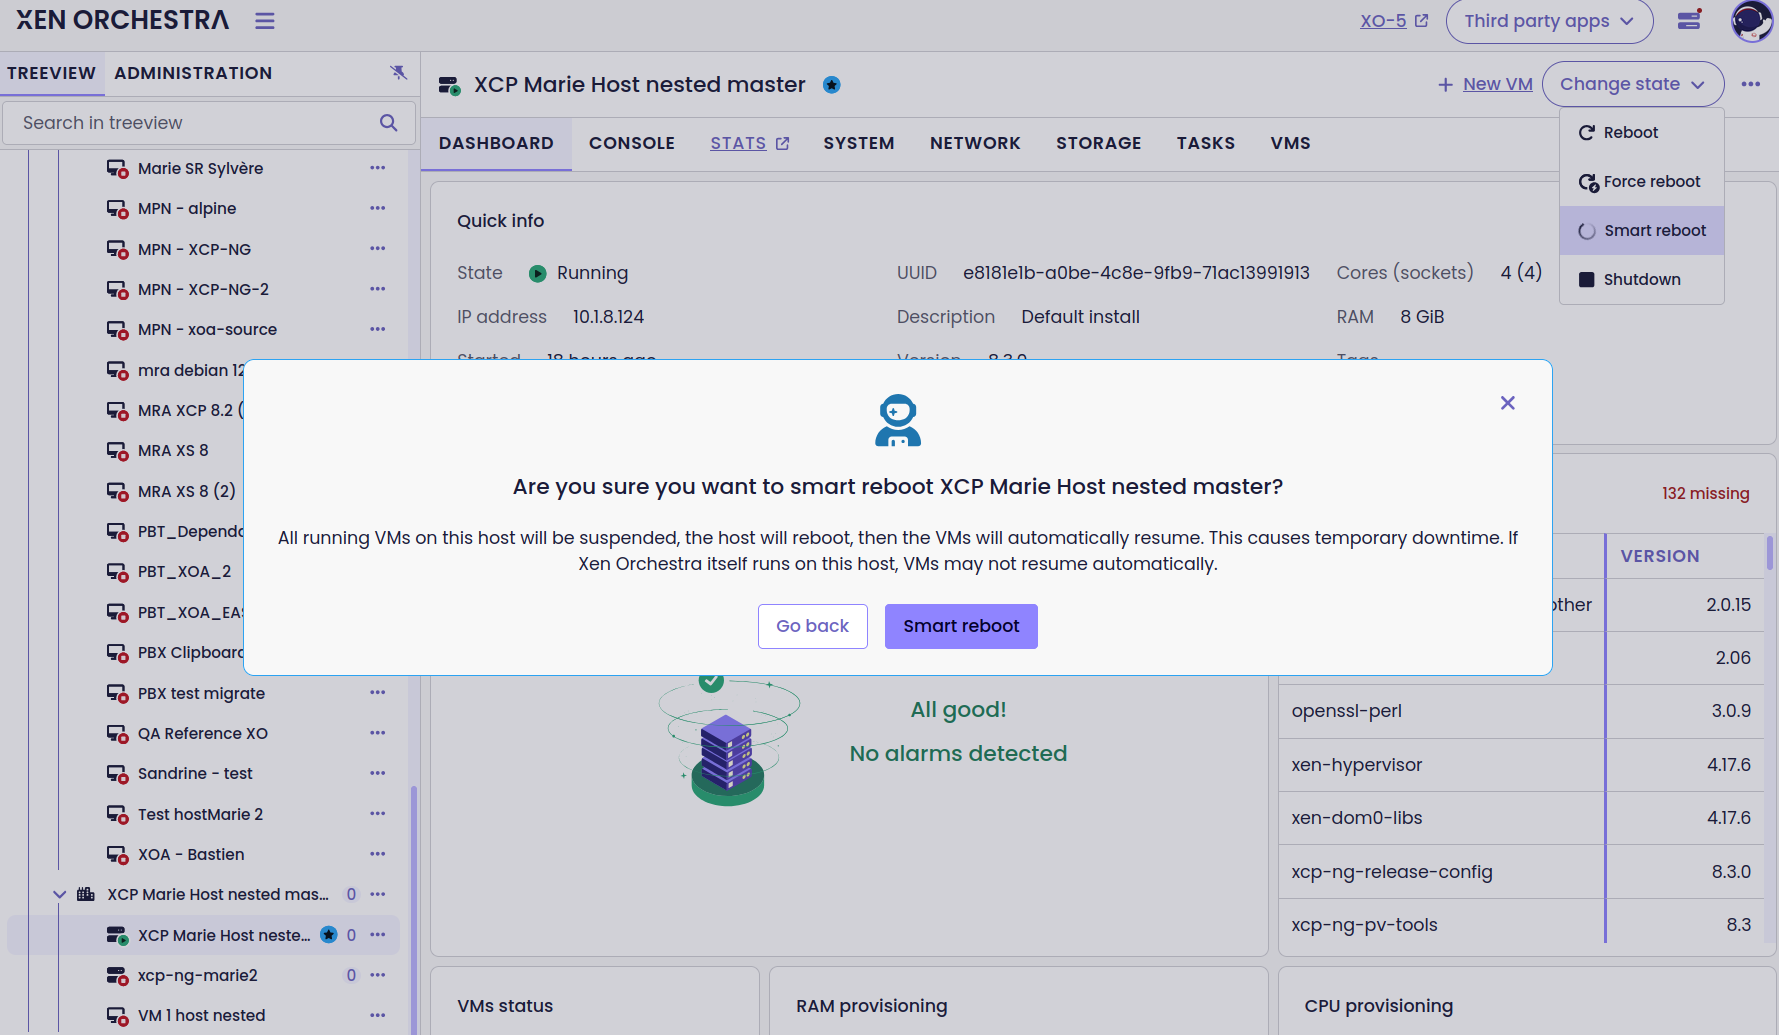The width and height of the screenshot is (1779, 1035).
Task: Open actions menu for Test hostMarie 2
Action: [377, 814]
